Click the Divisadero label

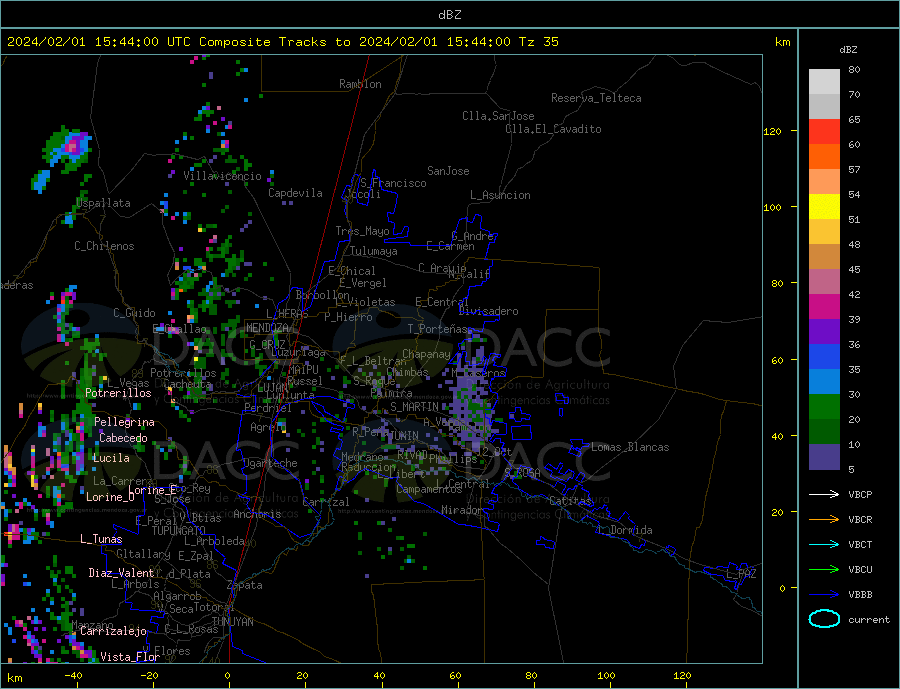click(x=488, y=311)
